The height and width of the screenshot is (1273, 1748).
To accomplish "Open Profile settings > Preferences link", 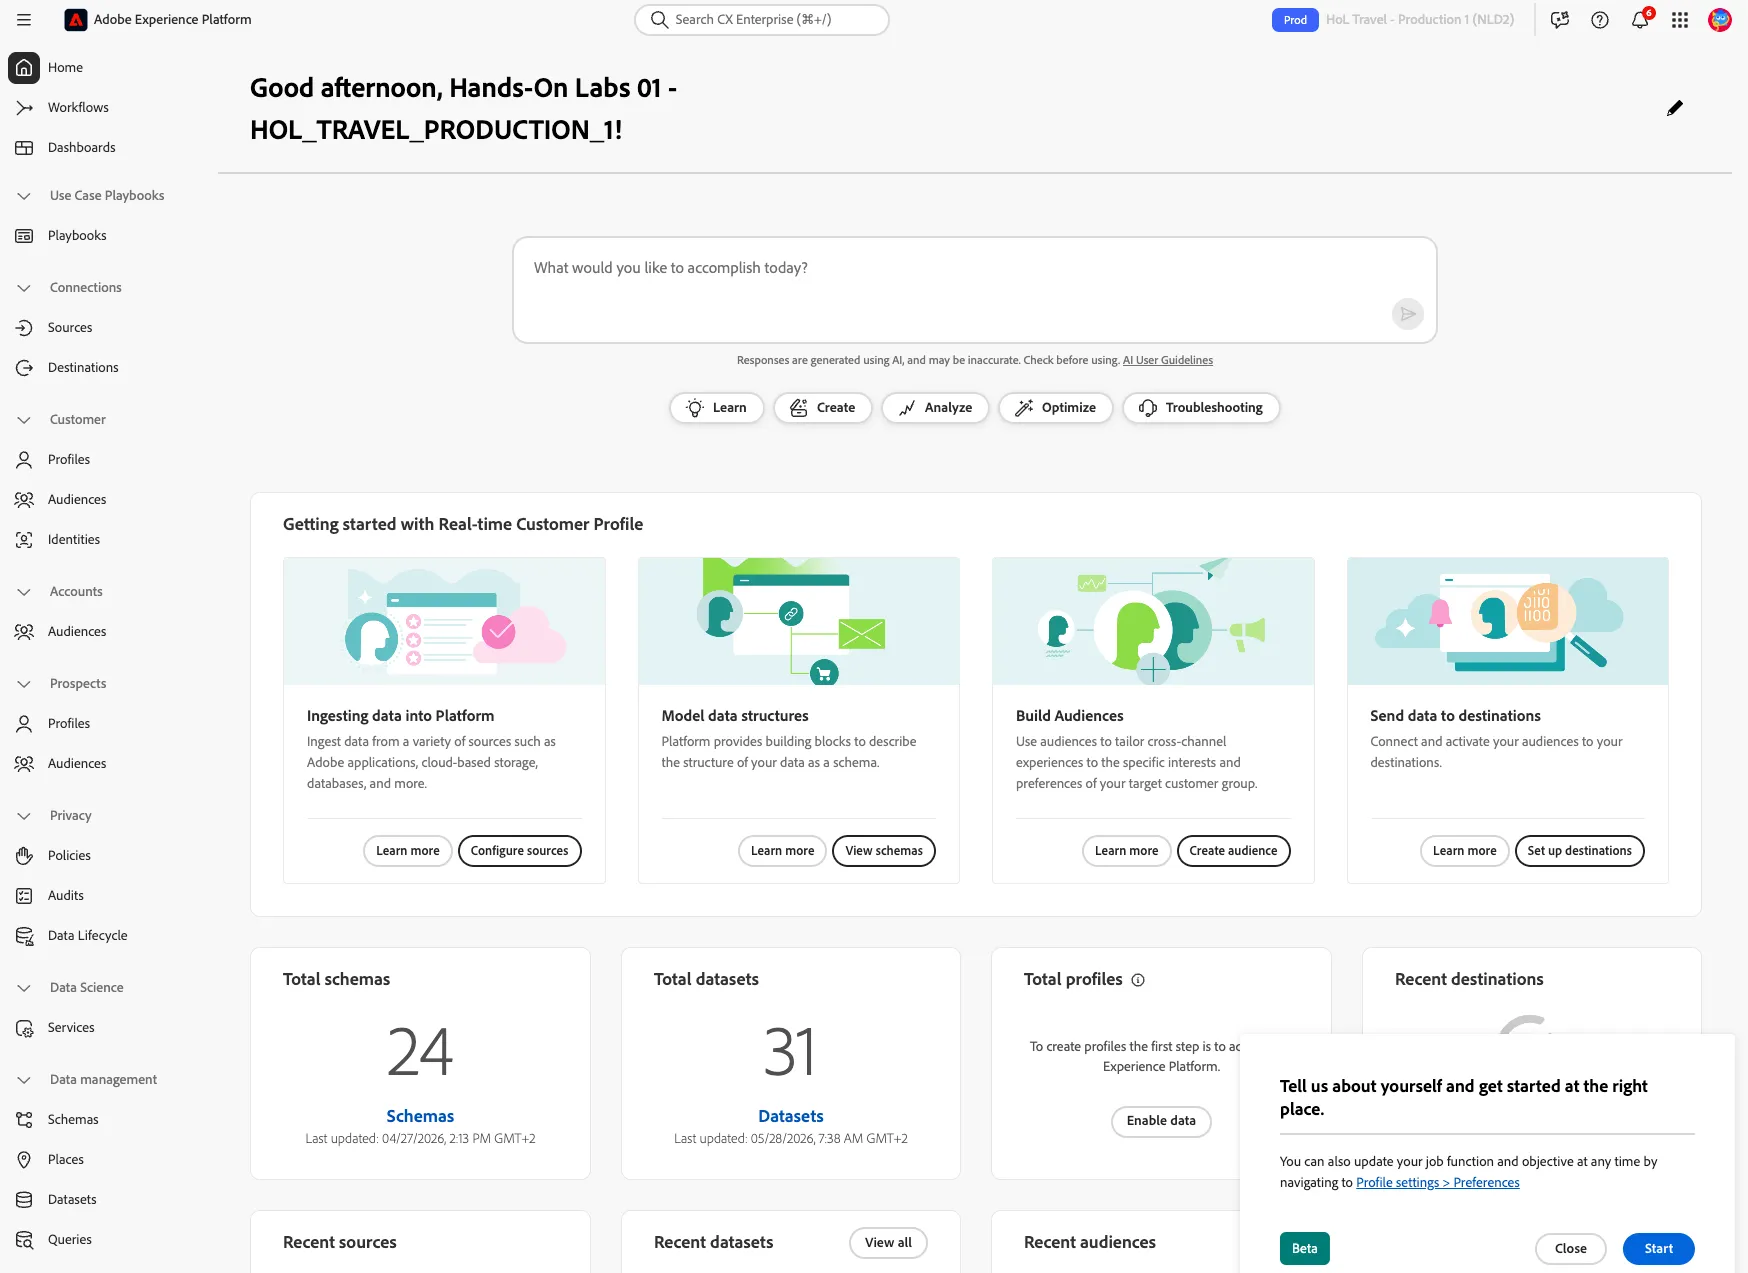I will point(1437,1183).
